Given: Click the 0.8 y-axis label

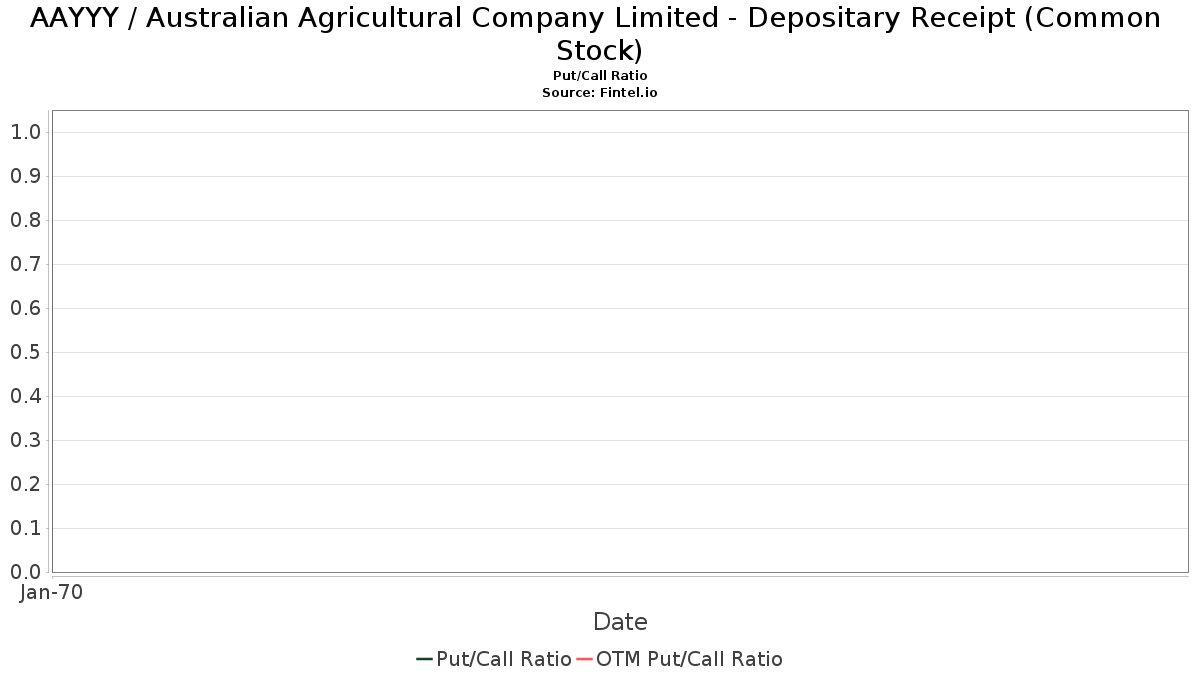Looking at the screenshot, I should [26, 220].
